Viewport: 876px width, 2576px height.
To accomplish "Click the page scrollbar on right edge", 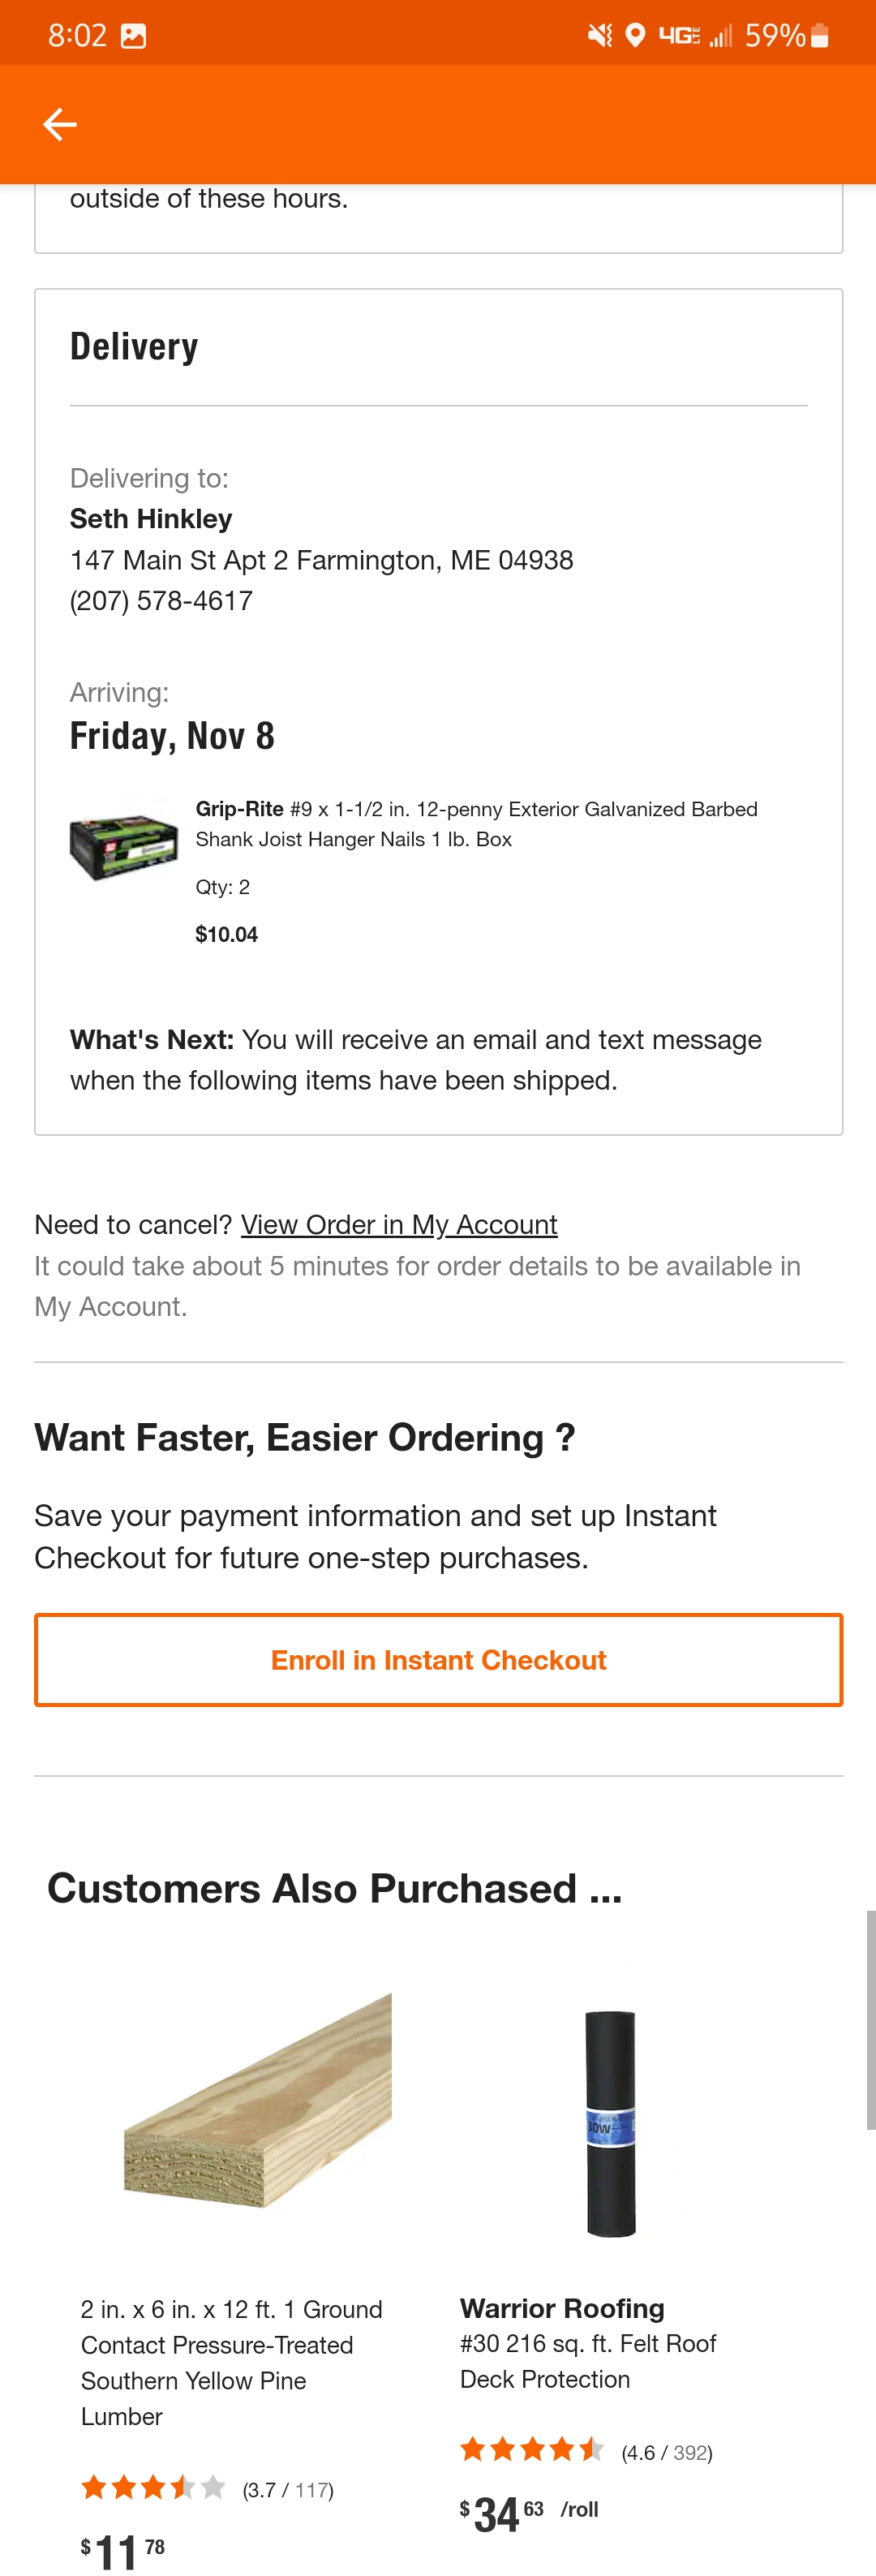I will point(870,2019).
